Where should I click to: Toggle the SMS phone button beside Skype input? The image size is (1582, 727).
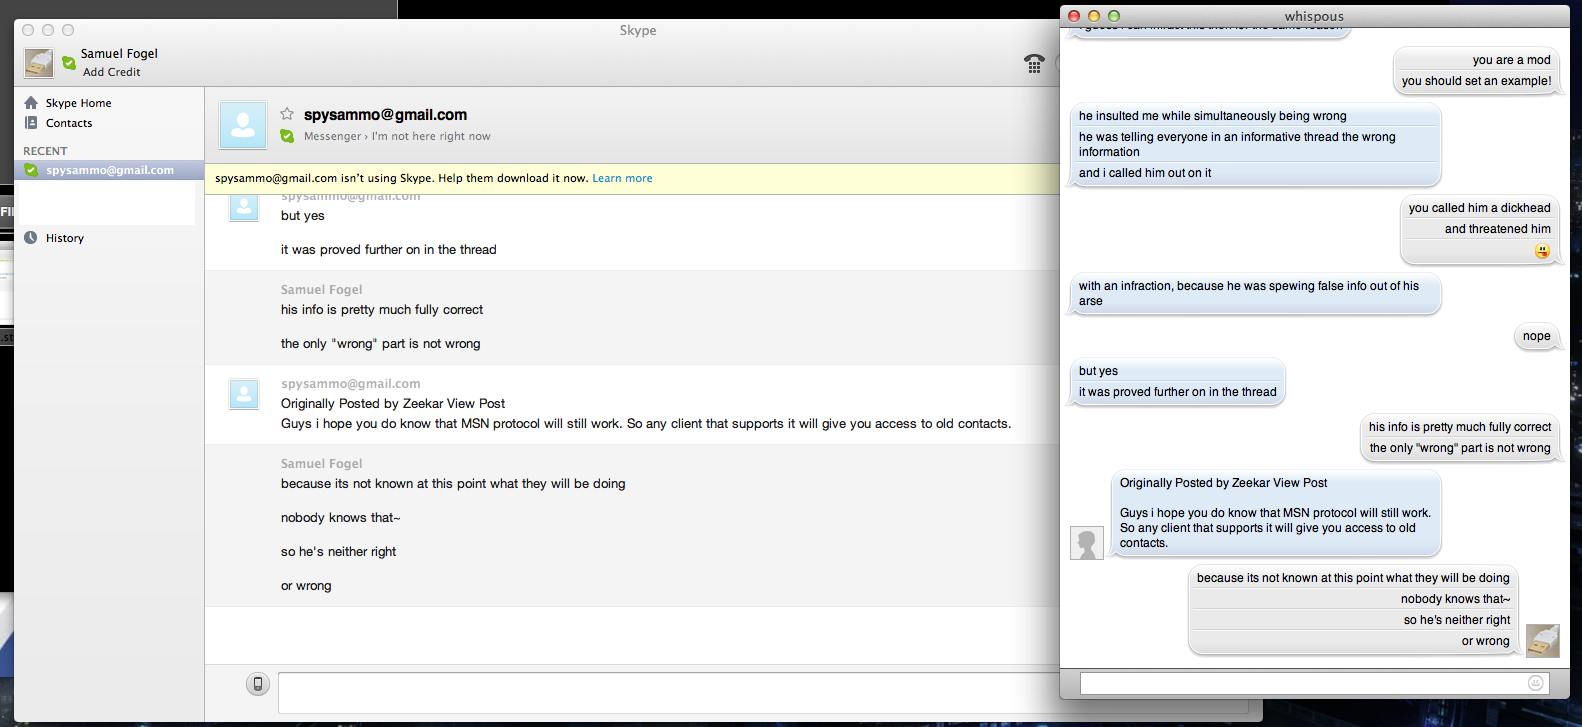click(x=258, y=684)
